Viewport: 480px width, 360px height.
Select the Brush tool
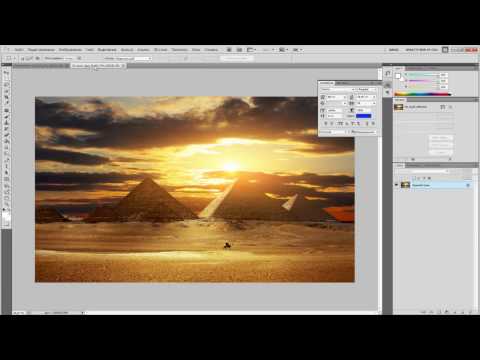pyautogui.click(x=6, y=116)
